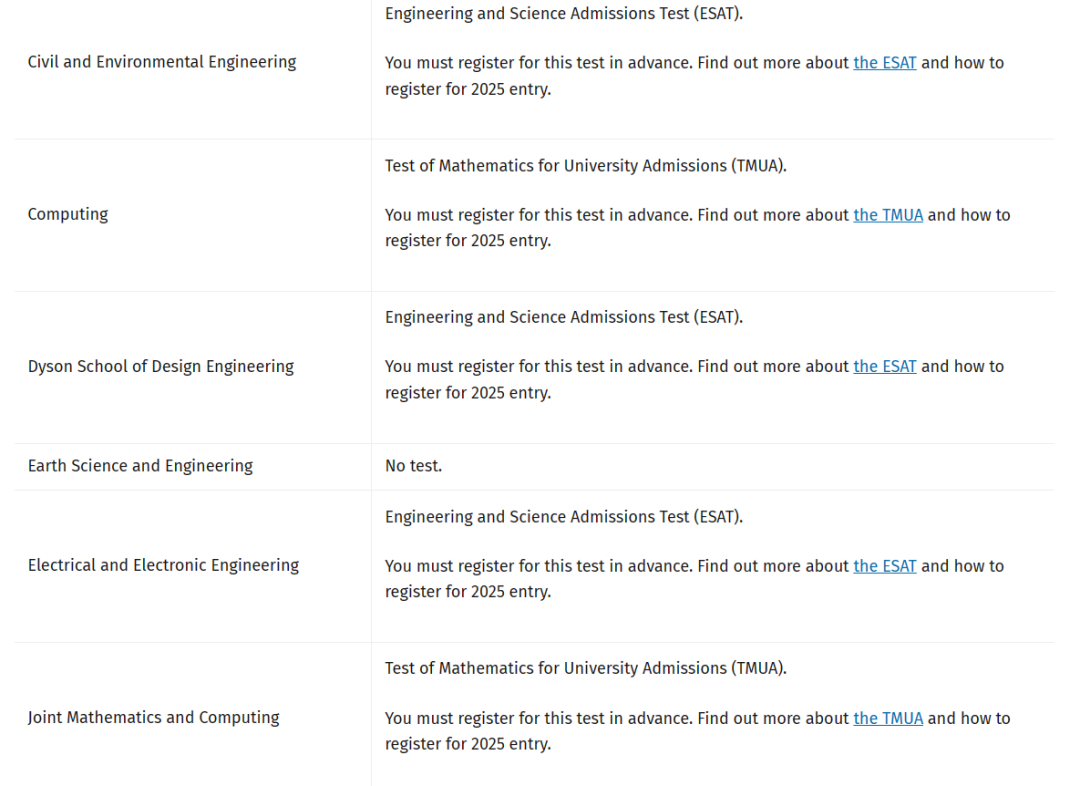Visit the TMUA link for Joint Mathematics and Computing
This screenshot has height=786, width=1080.
[888, 718]
